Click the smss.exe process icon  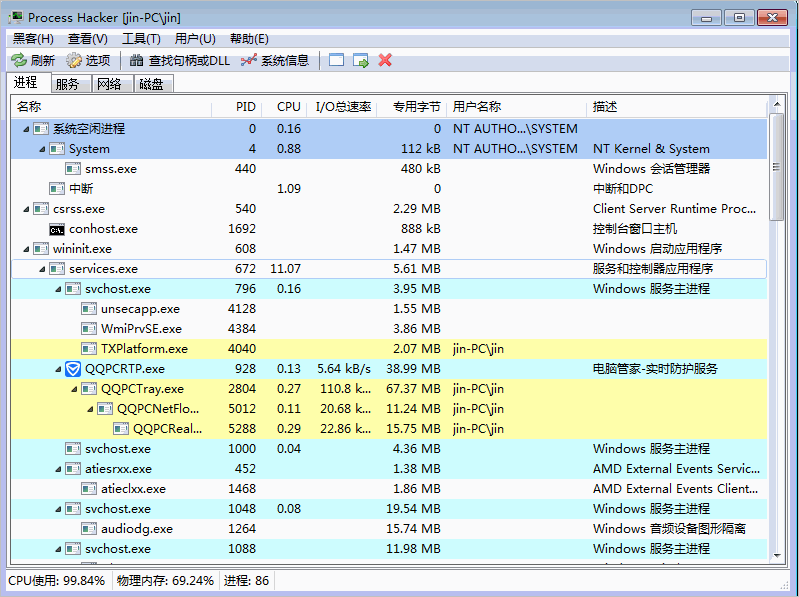[x=73, y=169]
